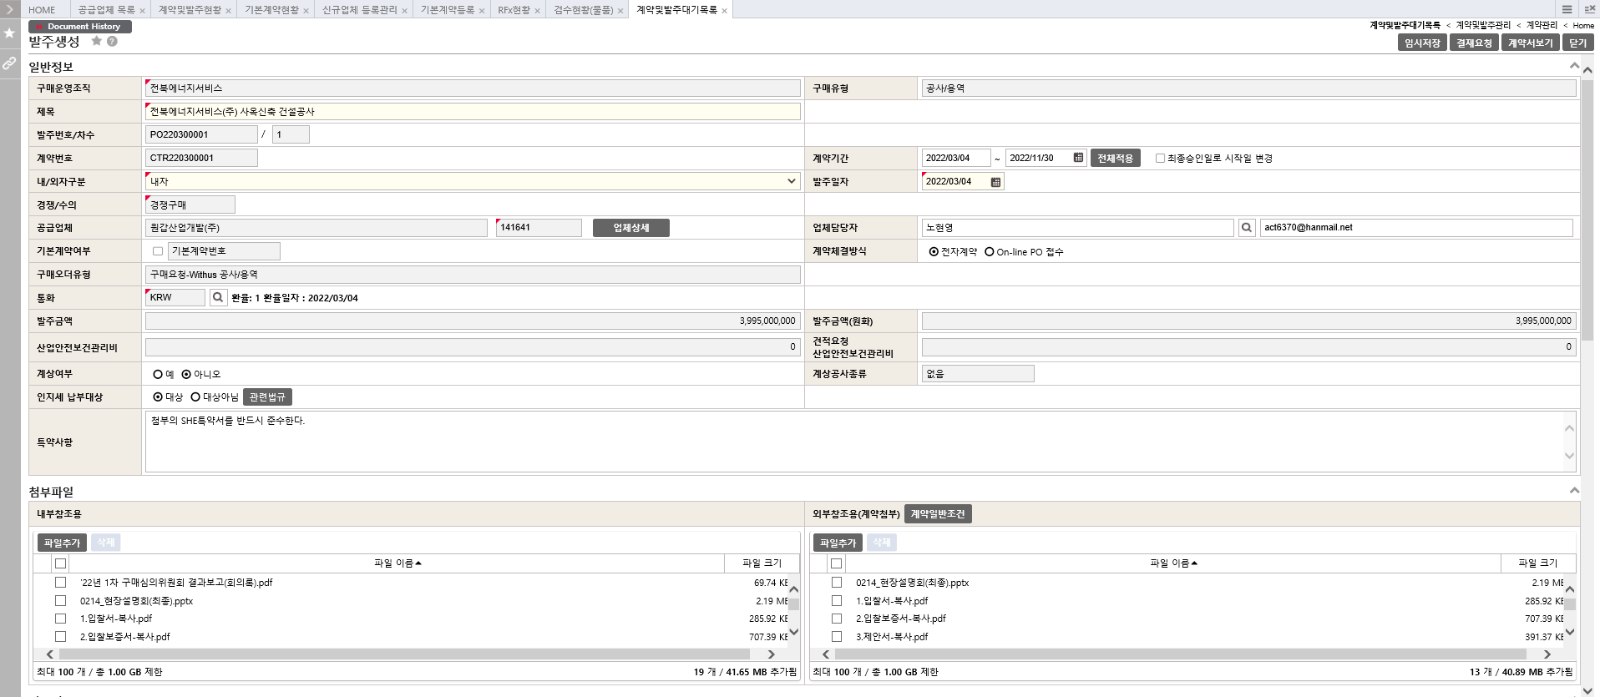Screen dimensions: 1600x697
Task: Switch to the 공급업체 목록 tab
Action: click(x=106, y=10)
